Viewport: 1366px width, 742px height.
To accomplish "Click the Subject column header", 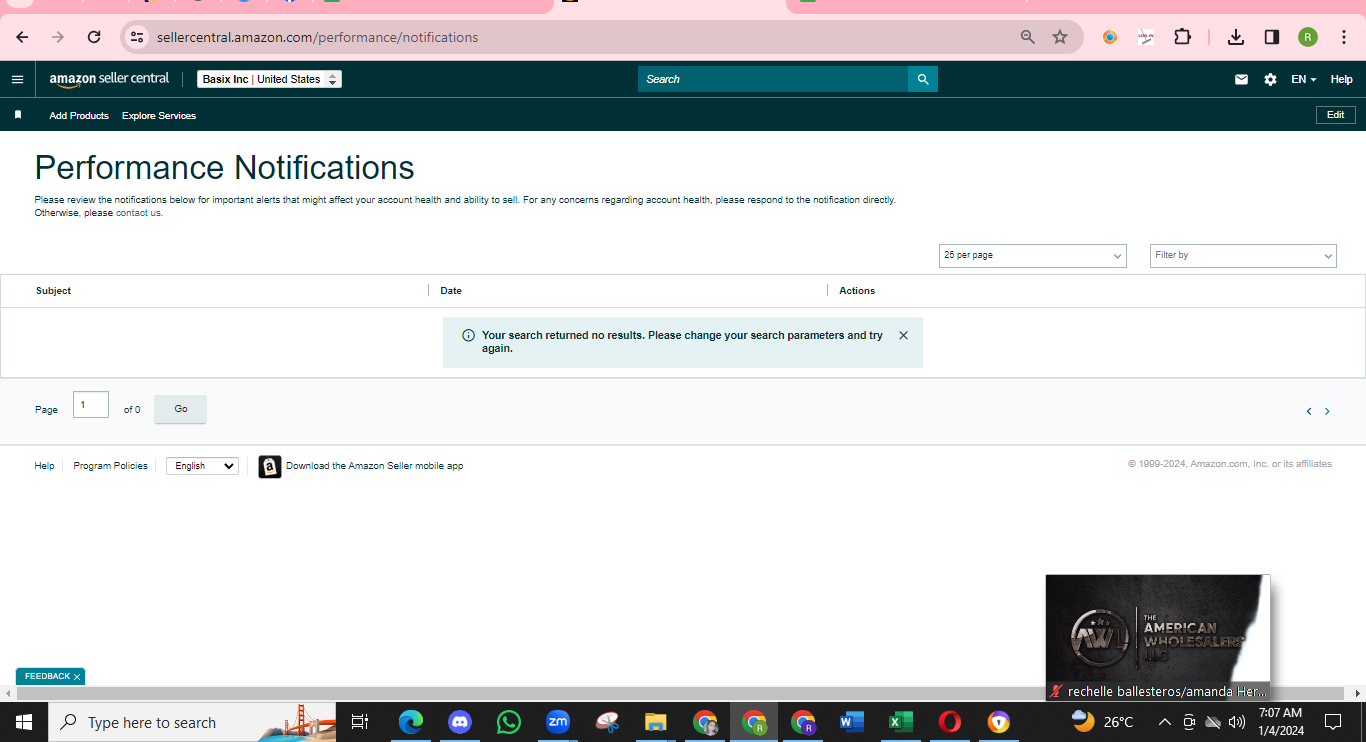I will tap(54, 291).
